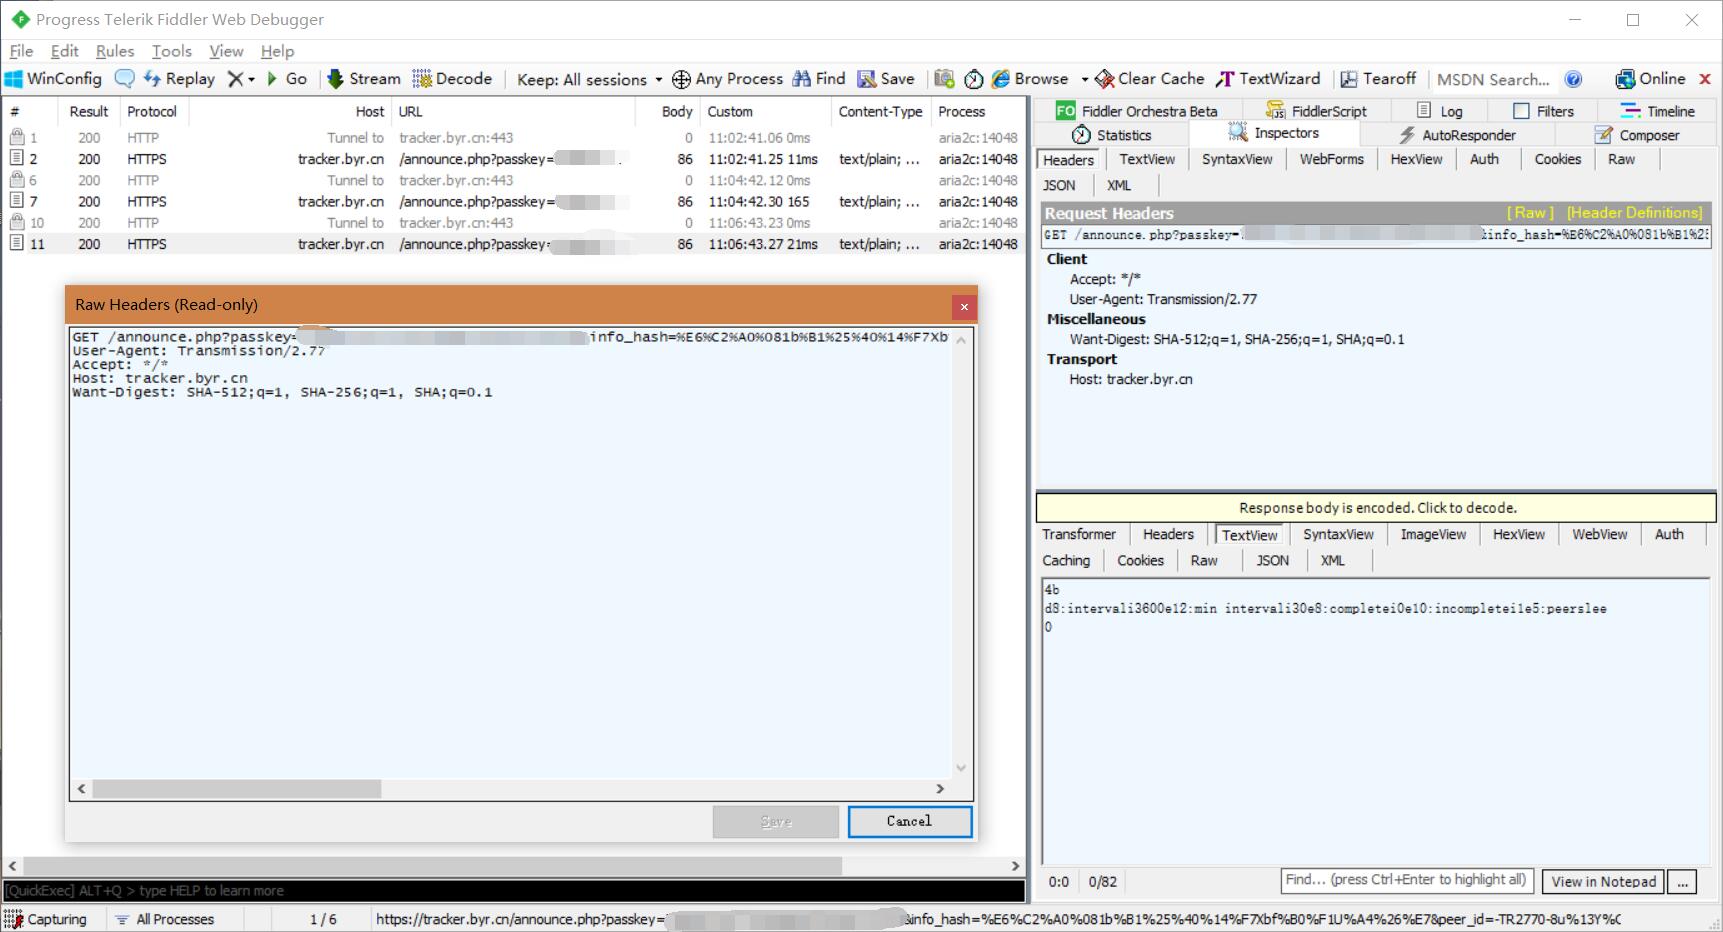Switch to the Statistics tab
Image resolution: width=1723 pixels, height=932 pixels.
click(1112, 135)
